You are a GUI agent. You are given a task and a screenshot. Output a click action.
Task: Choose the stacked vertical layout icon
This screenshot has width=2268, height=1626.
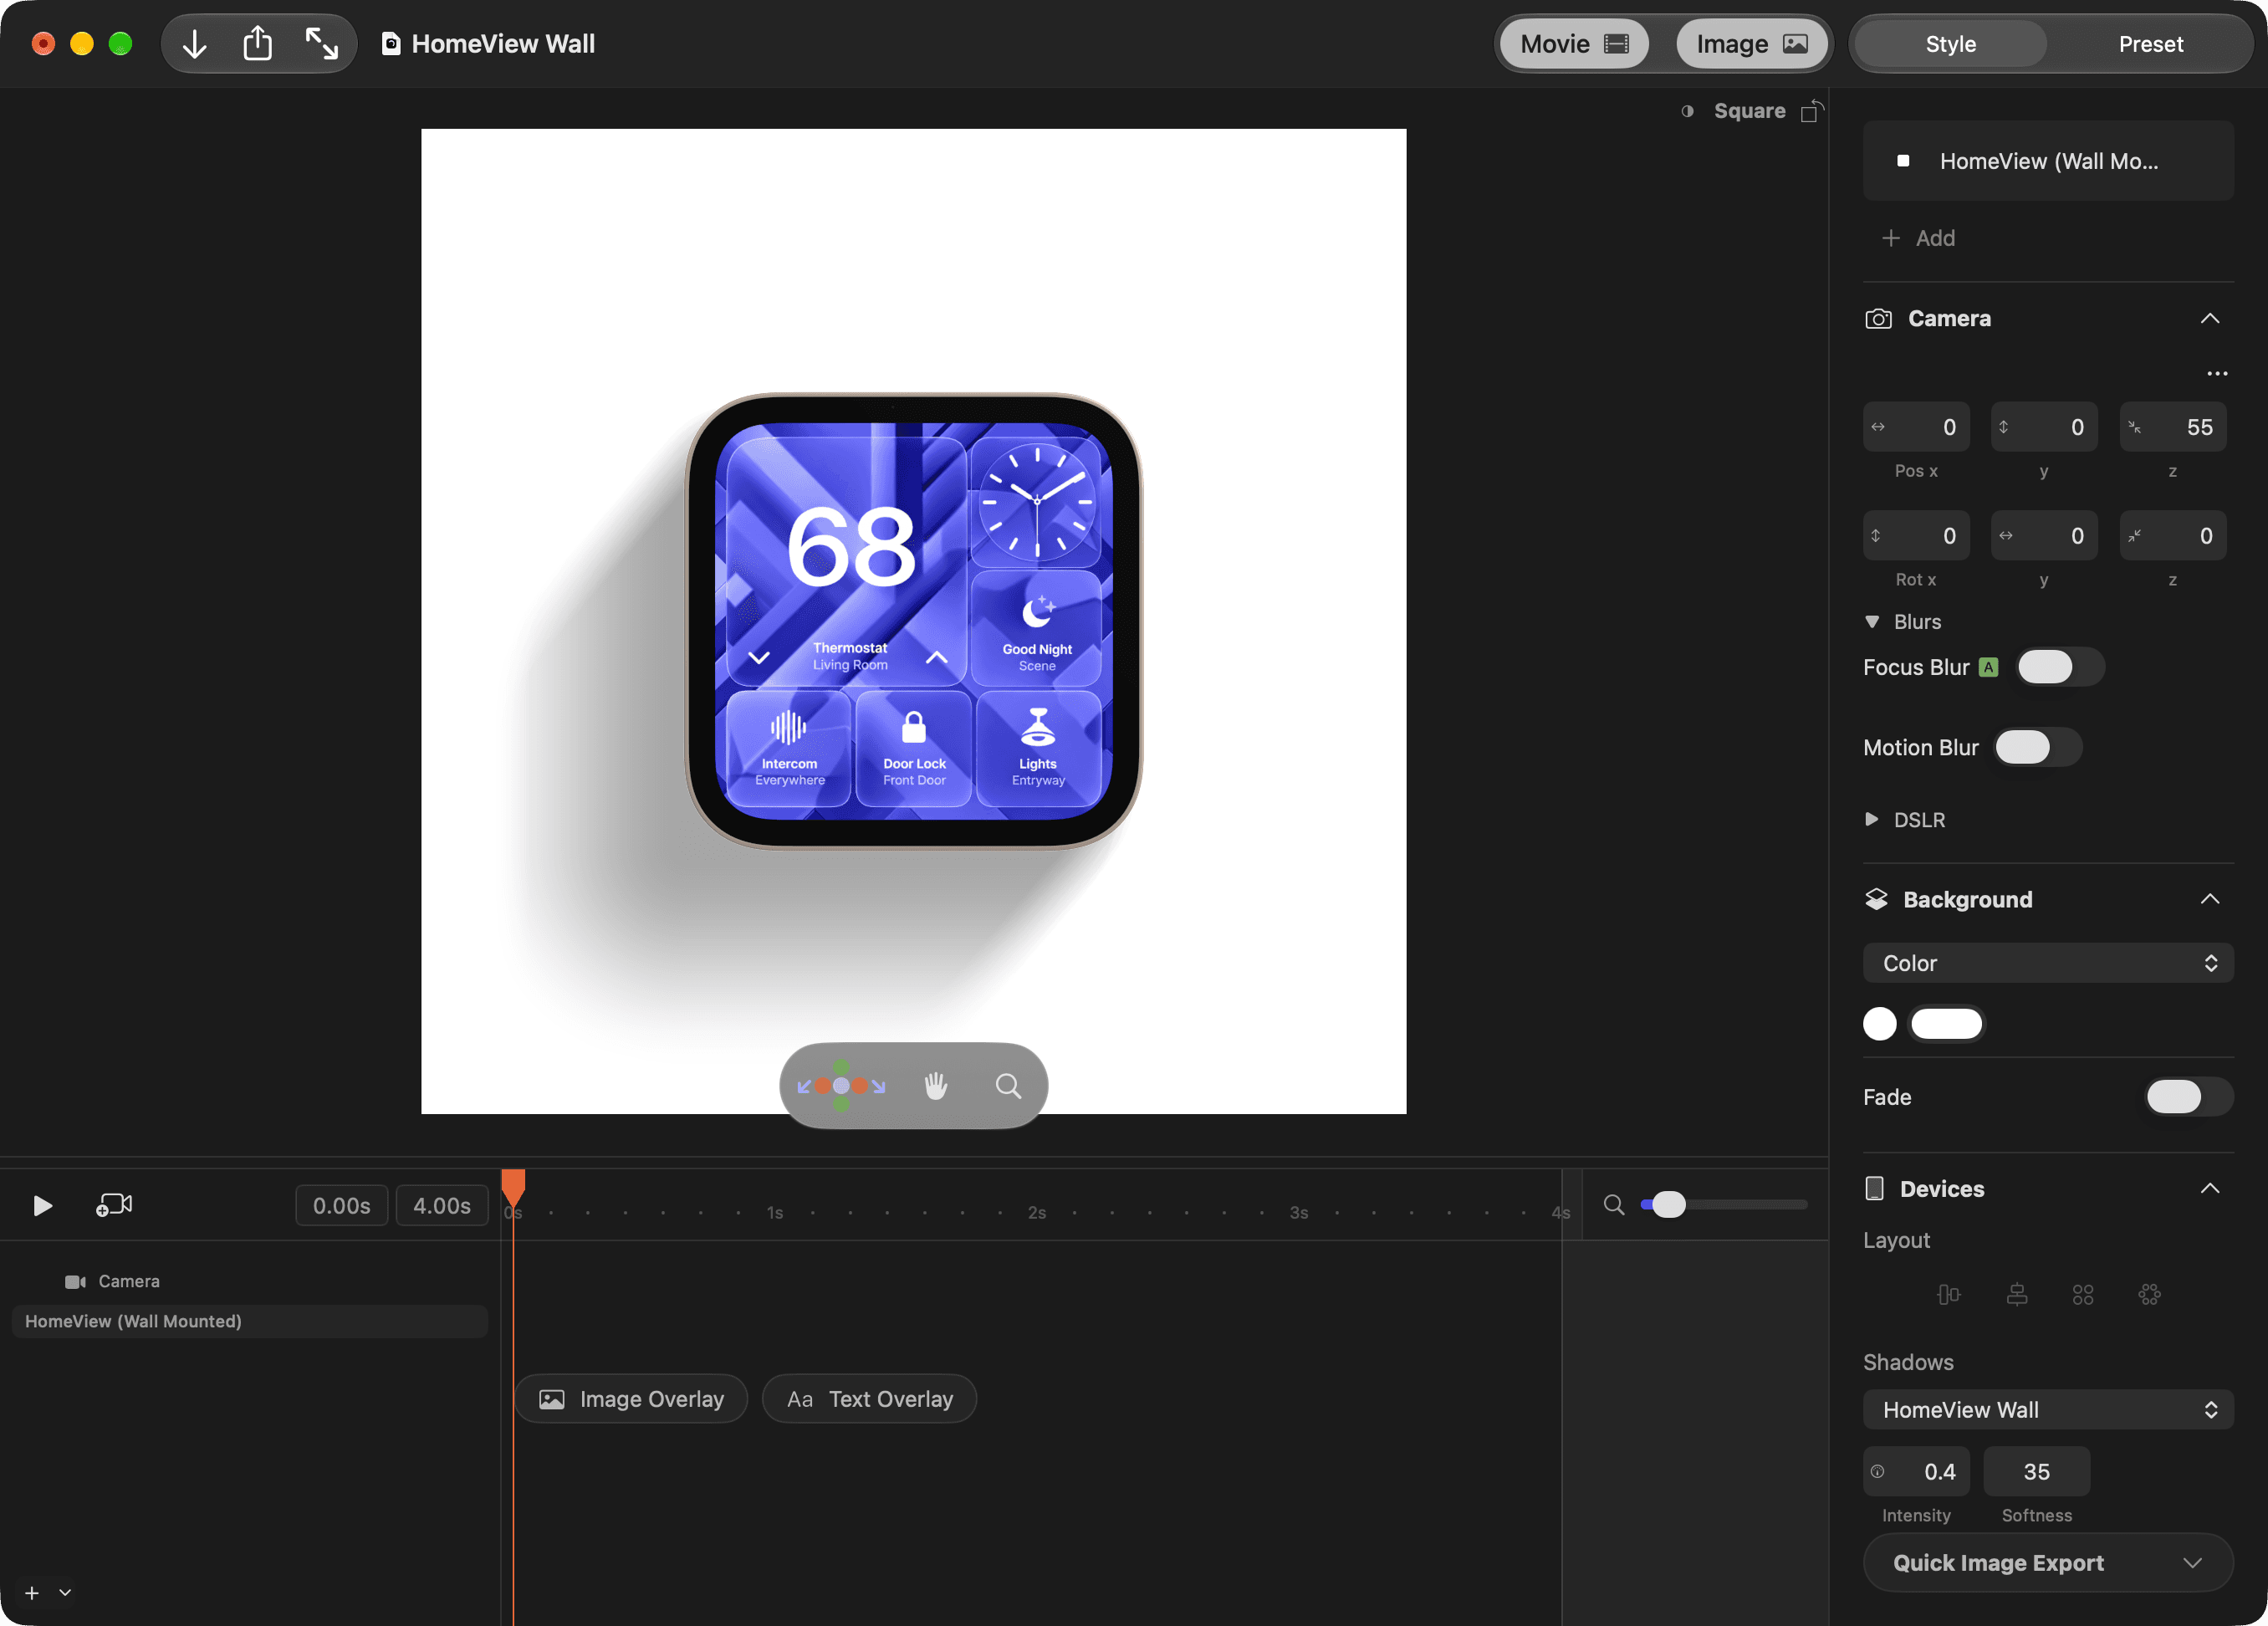pyautogui.click(x=2017, y=1295)
